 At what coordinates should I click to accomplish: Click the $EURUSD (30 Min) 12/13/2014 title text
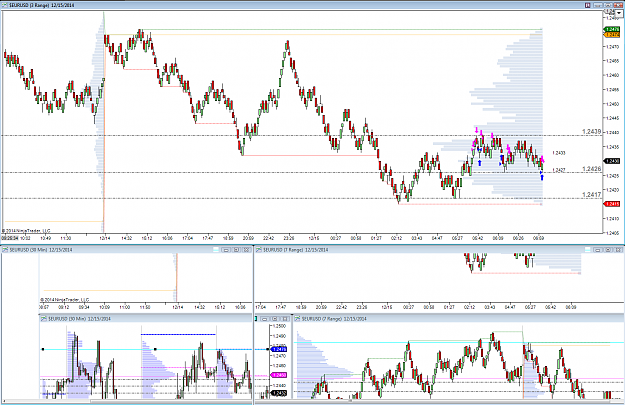click(x=80, y=319)
